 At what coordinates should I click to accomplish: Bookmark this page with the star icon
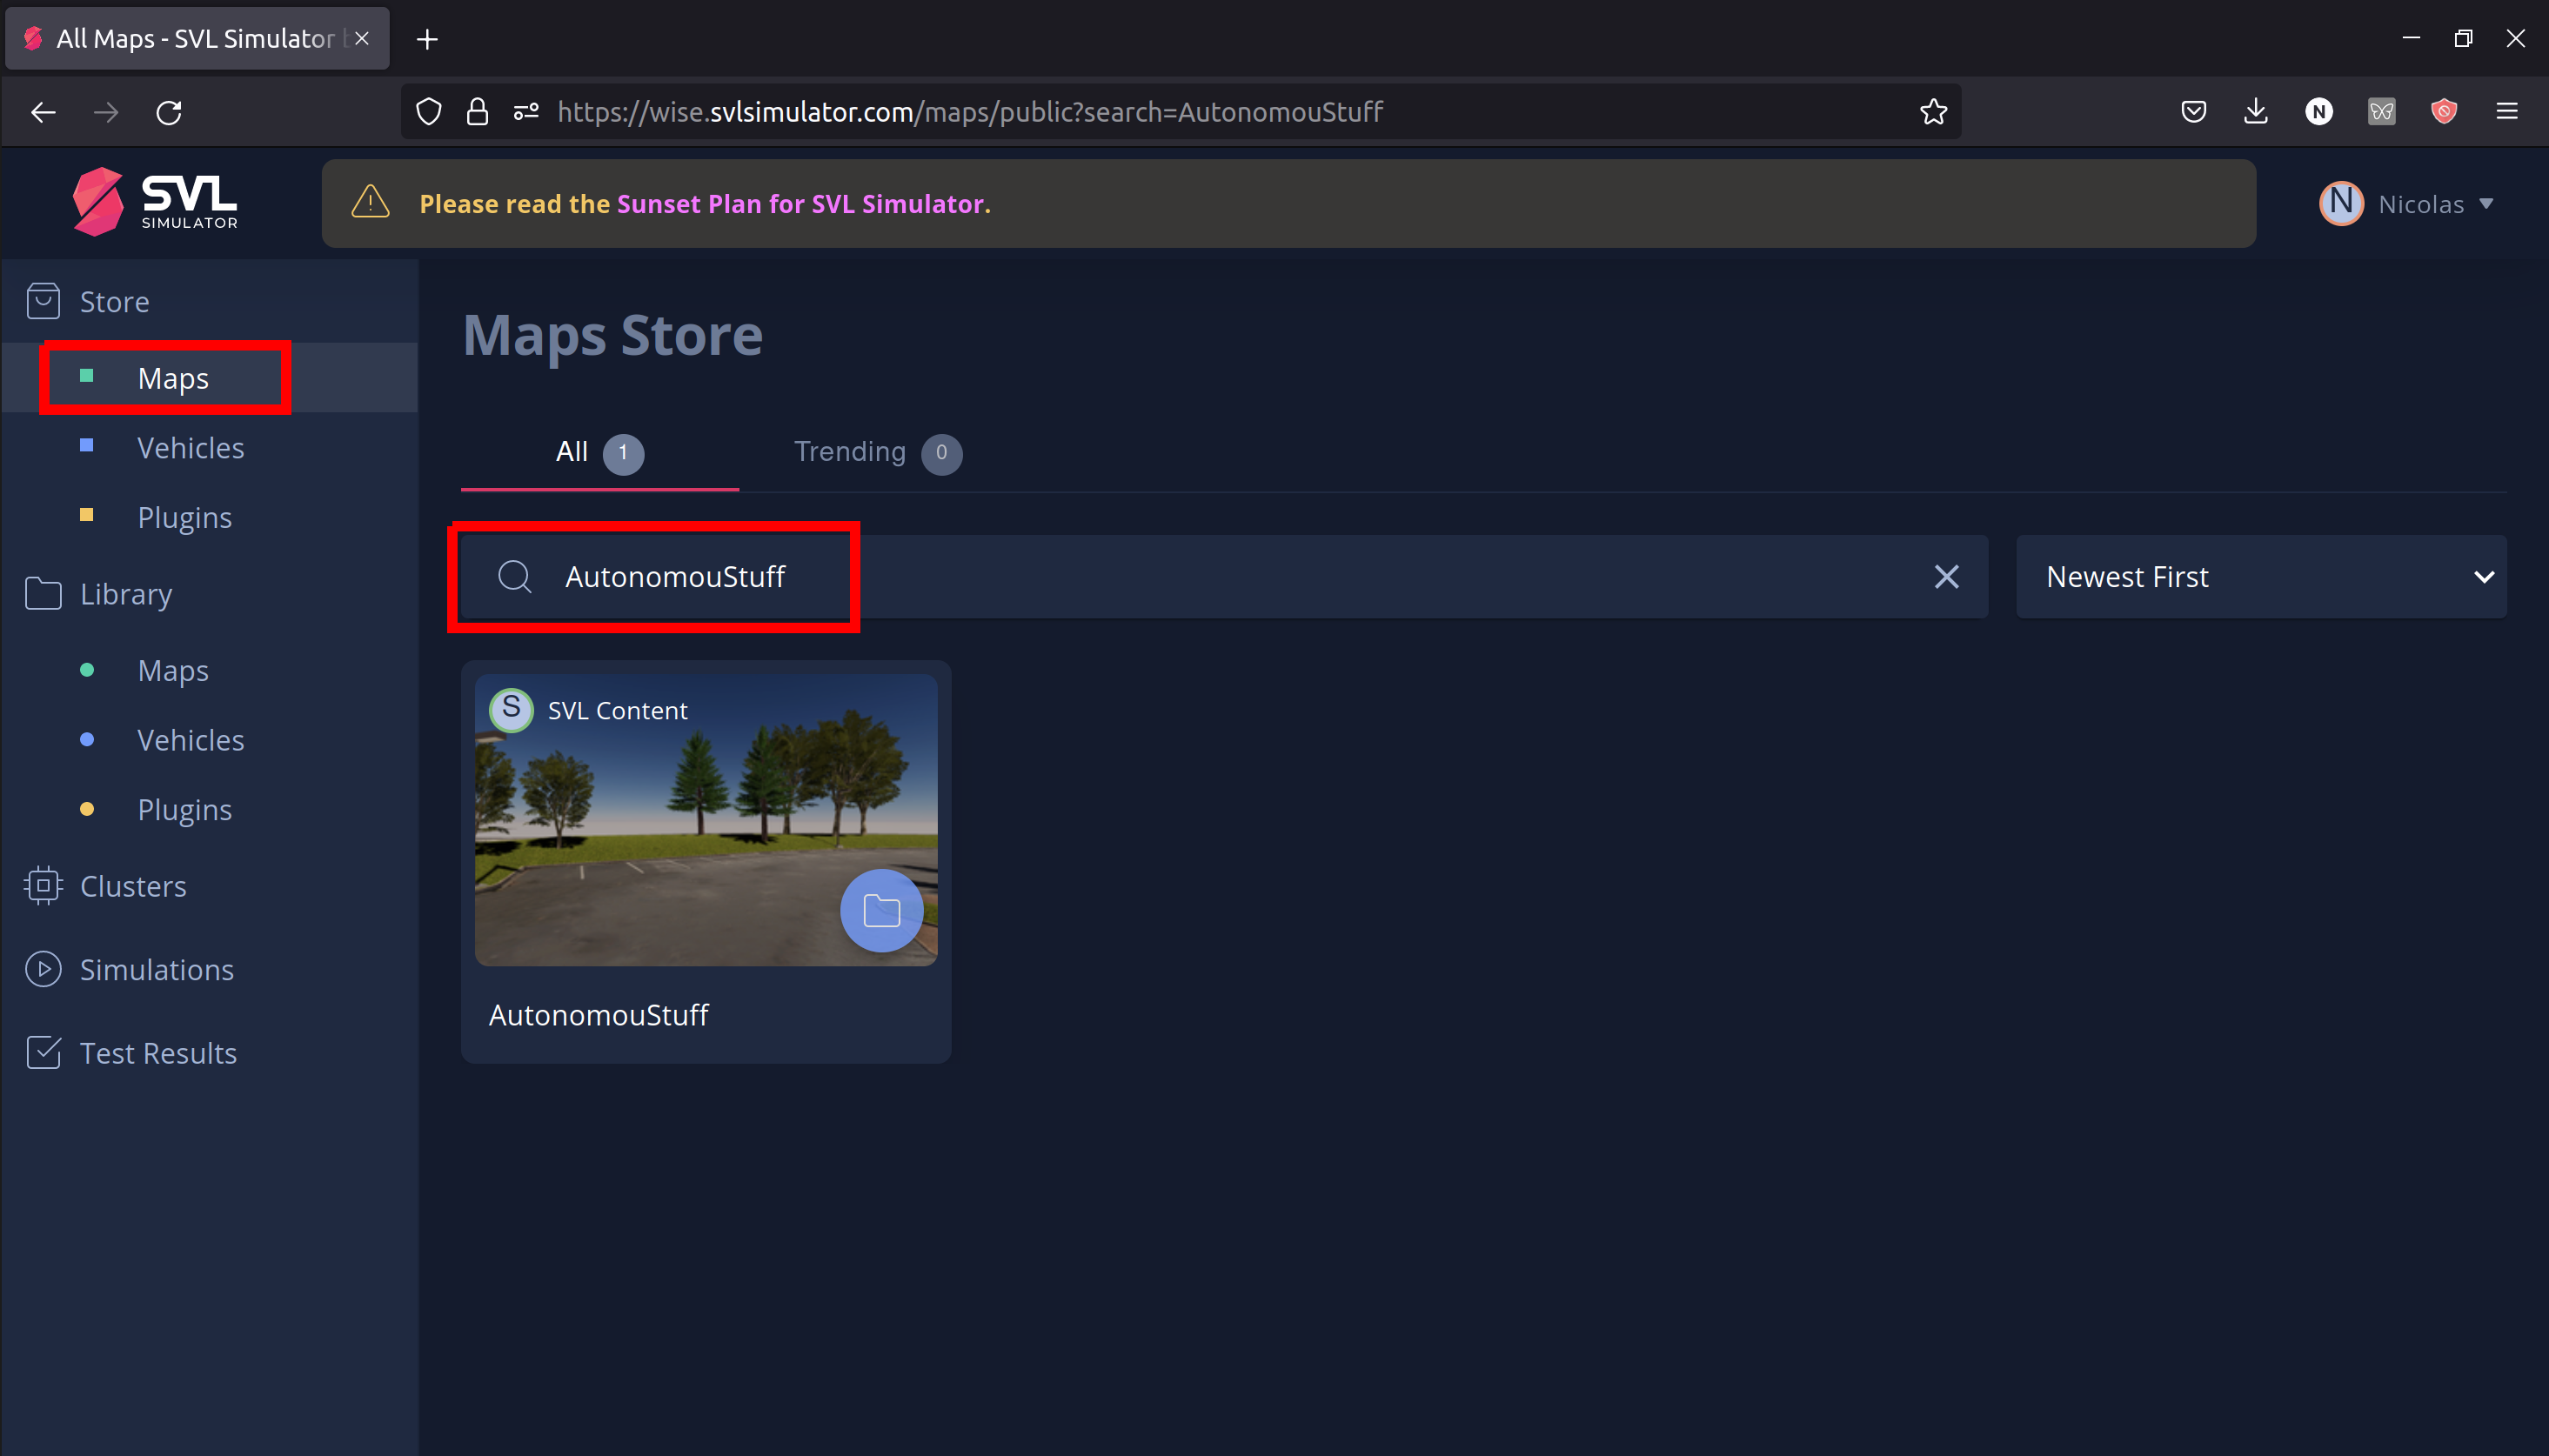coord(1933,112)
